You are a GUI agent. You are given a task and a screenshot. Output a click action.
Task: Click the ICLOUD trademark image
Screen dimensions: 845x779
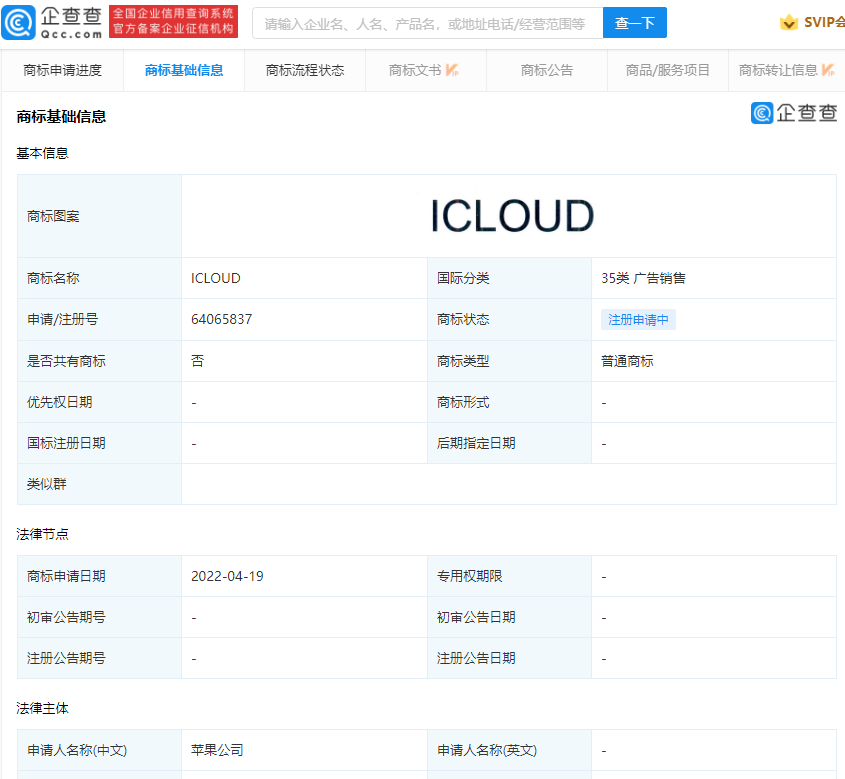point(512,215)
